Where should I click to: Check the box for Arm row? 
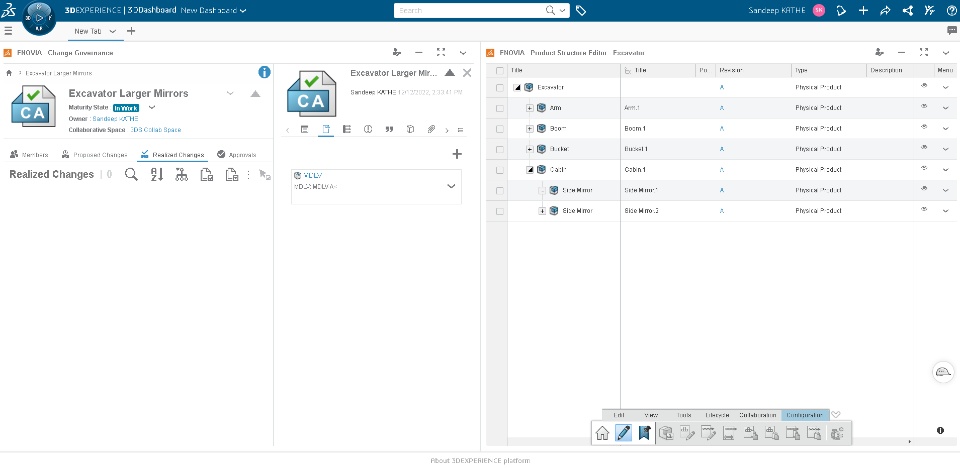[x=500, y=108]
